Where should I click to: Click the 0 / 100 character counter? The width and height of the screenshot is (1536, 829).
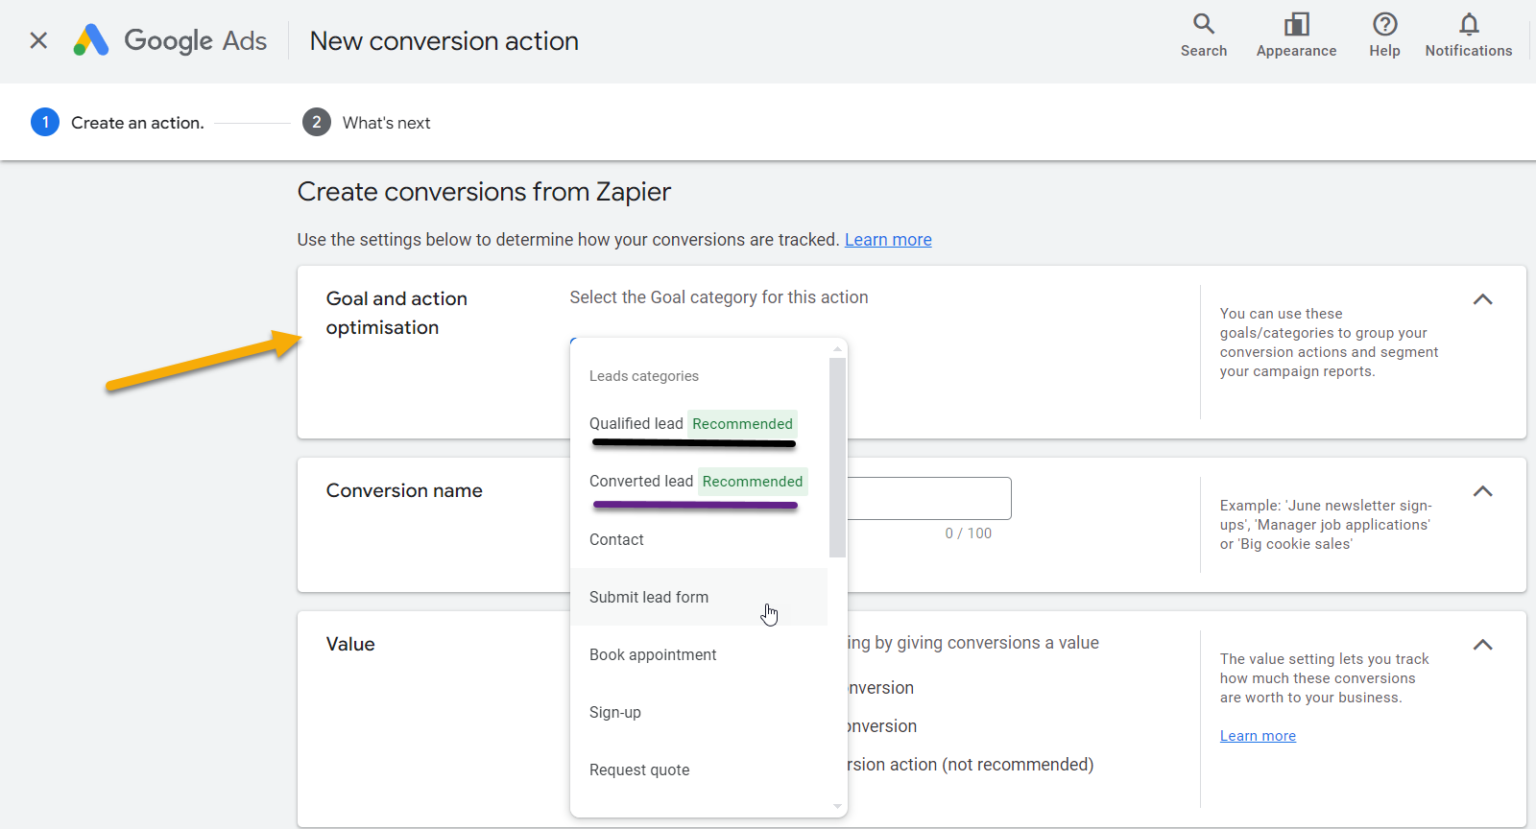click(x=968, y=534)
